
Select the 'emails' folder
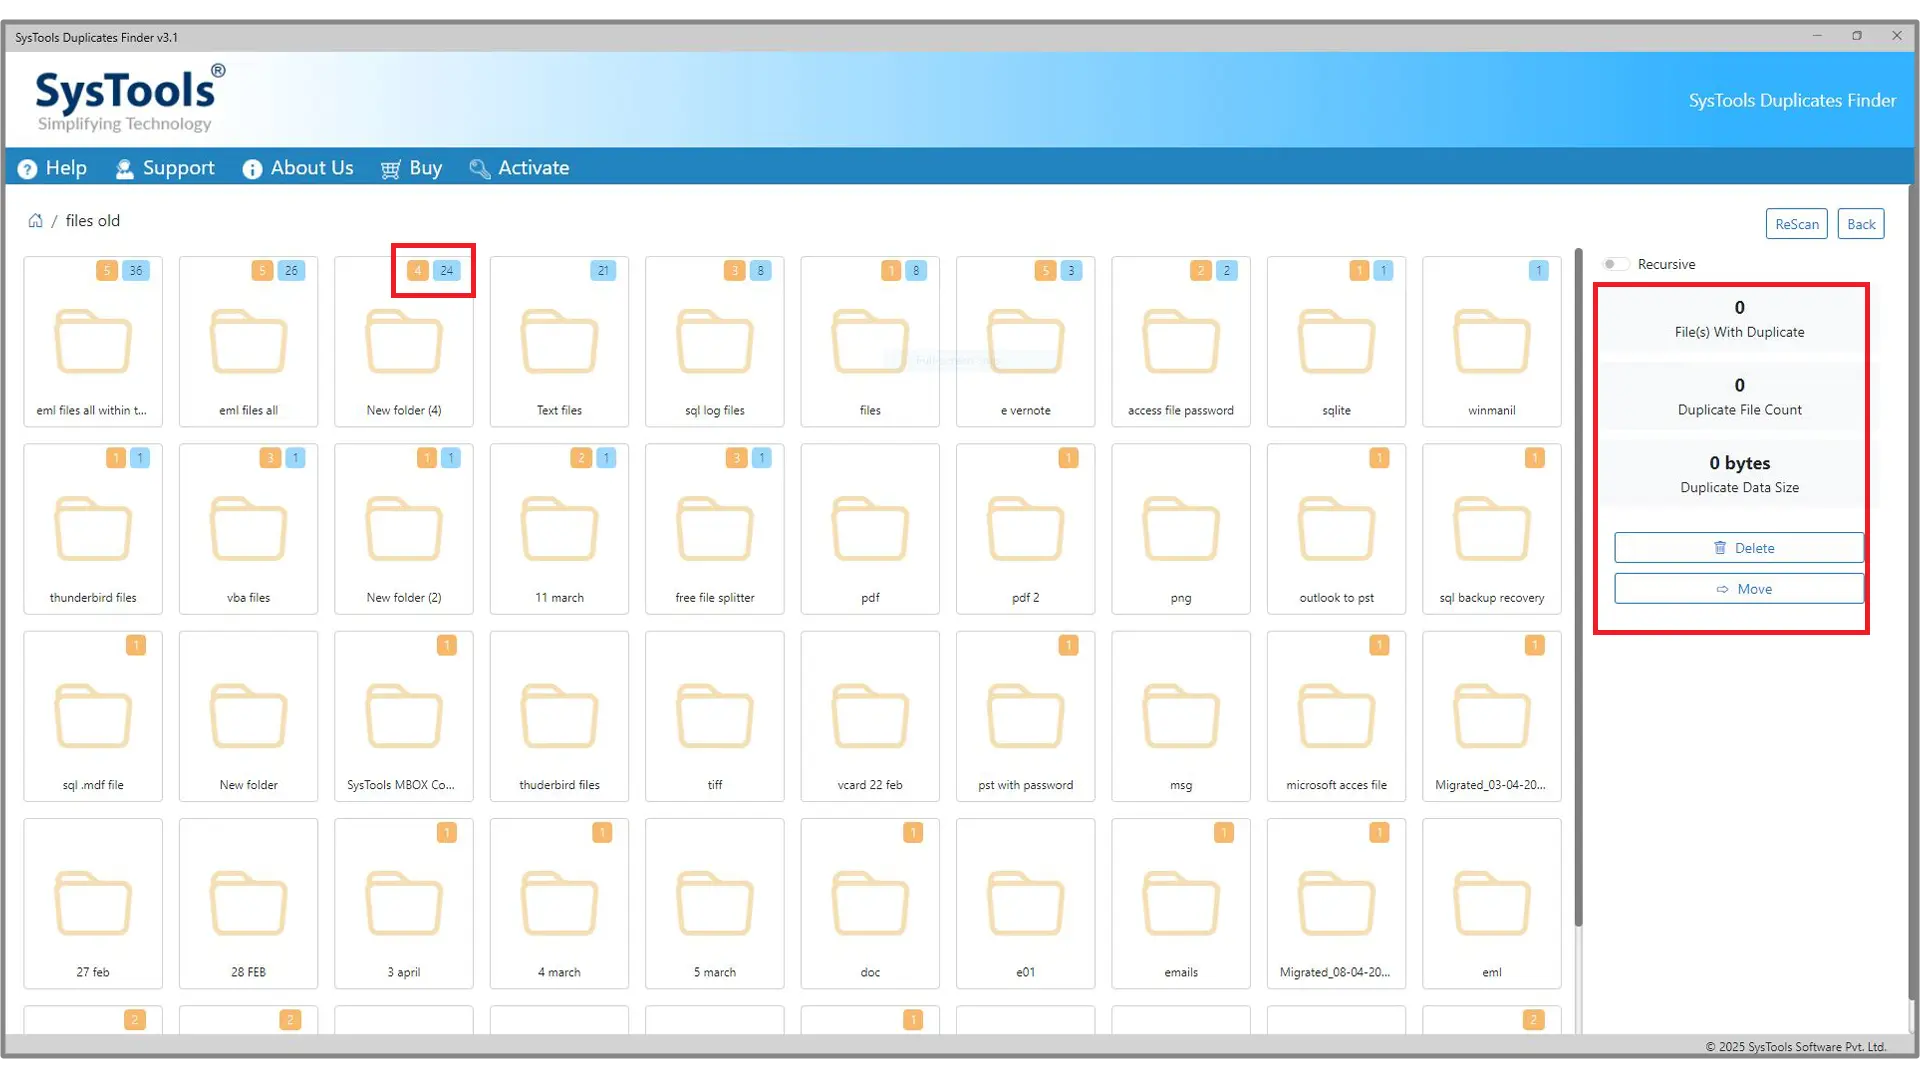1181,903
